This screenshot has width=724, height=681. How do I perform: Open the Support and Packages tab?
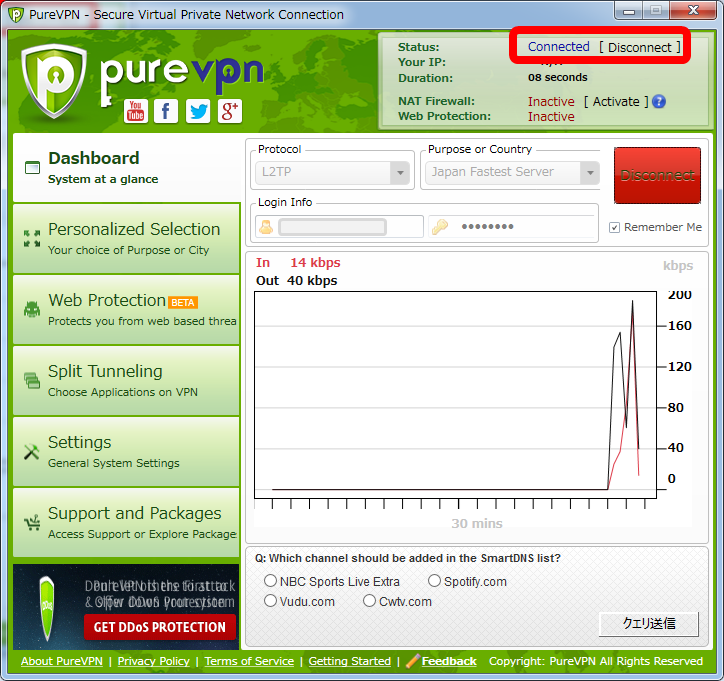pyautogui.click(x=127, y=523)
